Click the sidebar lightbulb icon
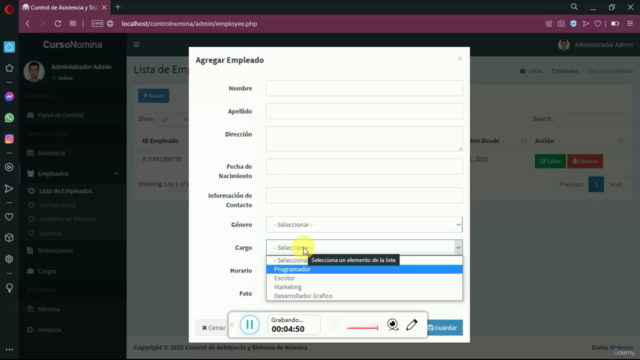640x360 pixels. coord(9,287)
